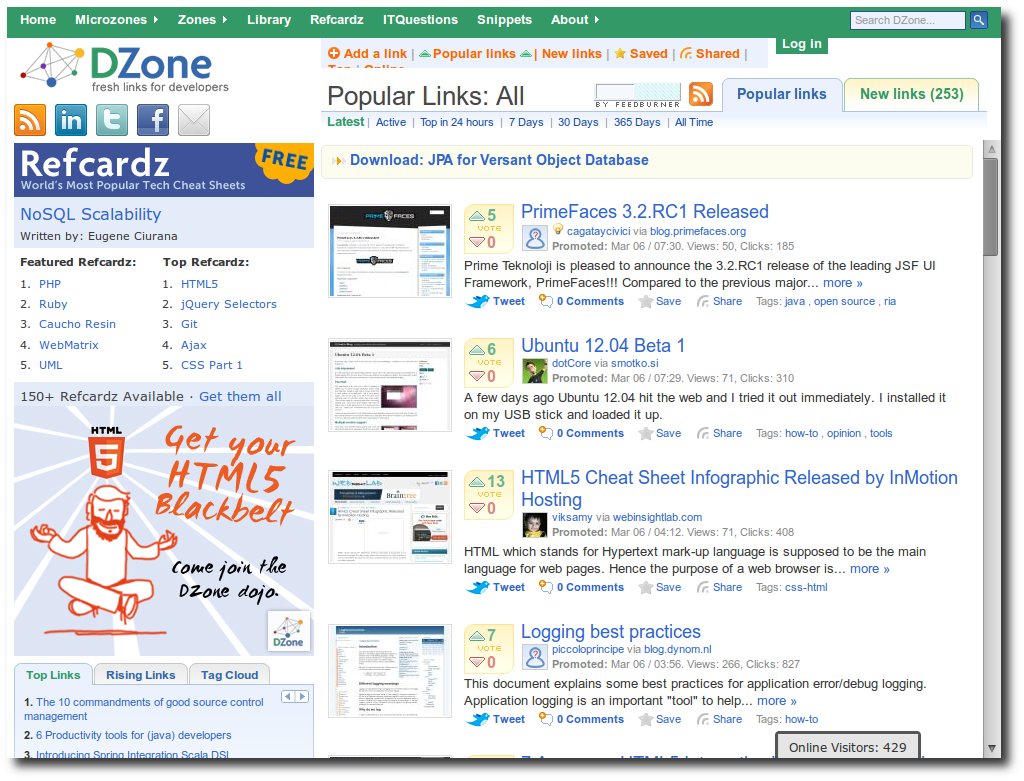
Task: Click the Search DZone input field
Action: (x=907, y=20)
